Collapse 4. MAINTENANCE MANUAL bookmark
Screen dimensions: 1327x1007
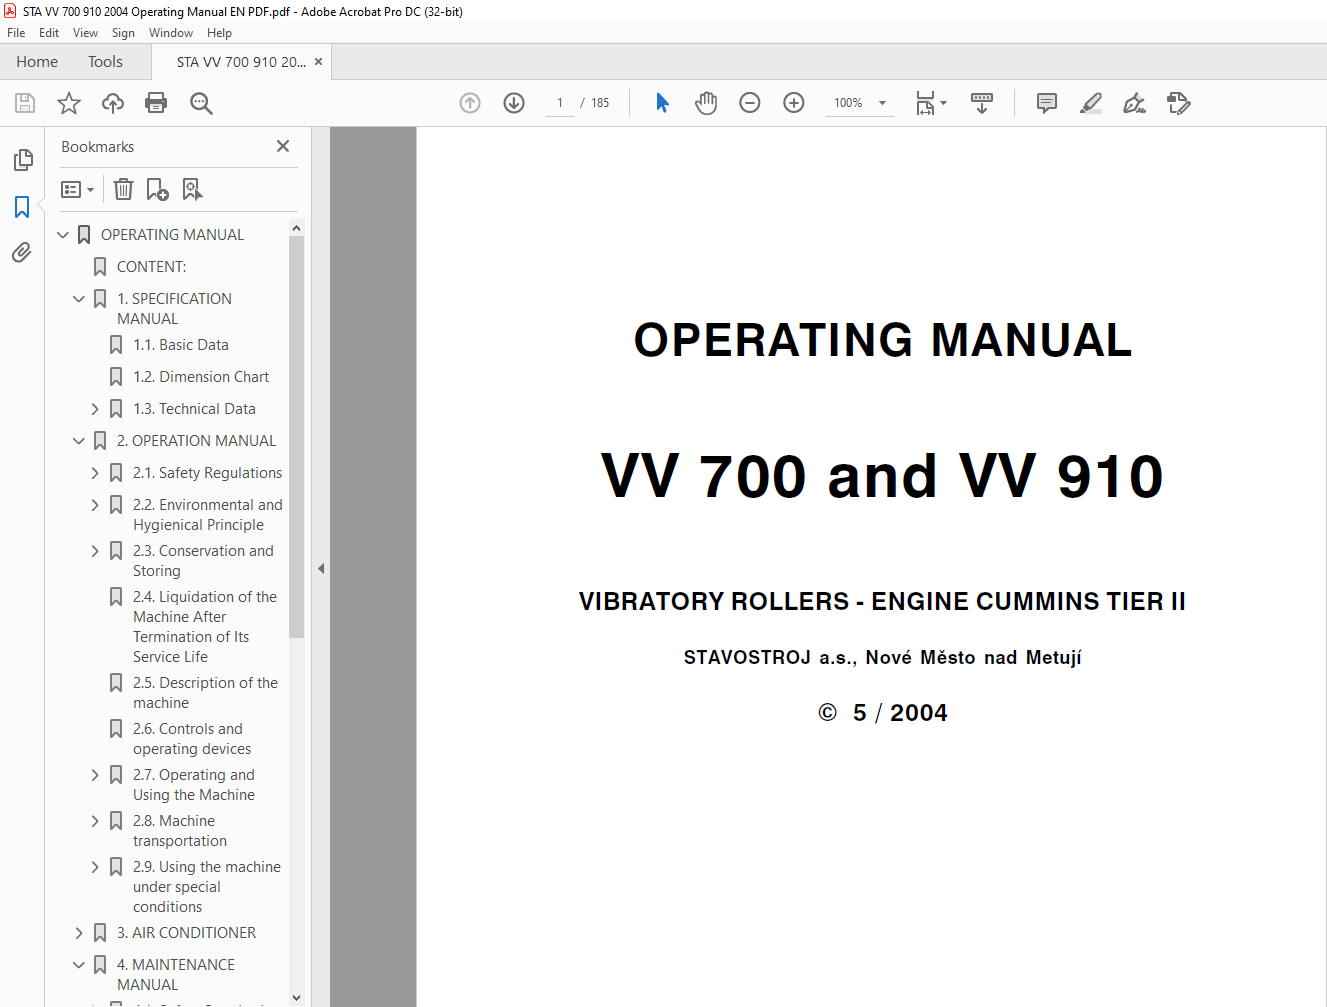click(79, 965)
